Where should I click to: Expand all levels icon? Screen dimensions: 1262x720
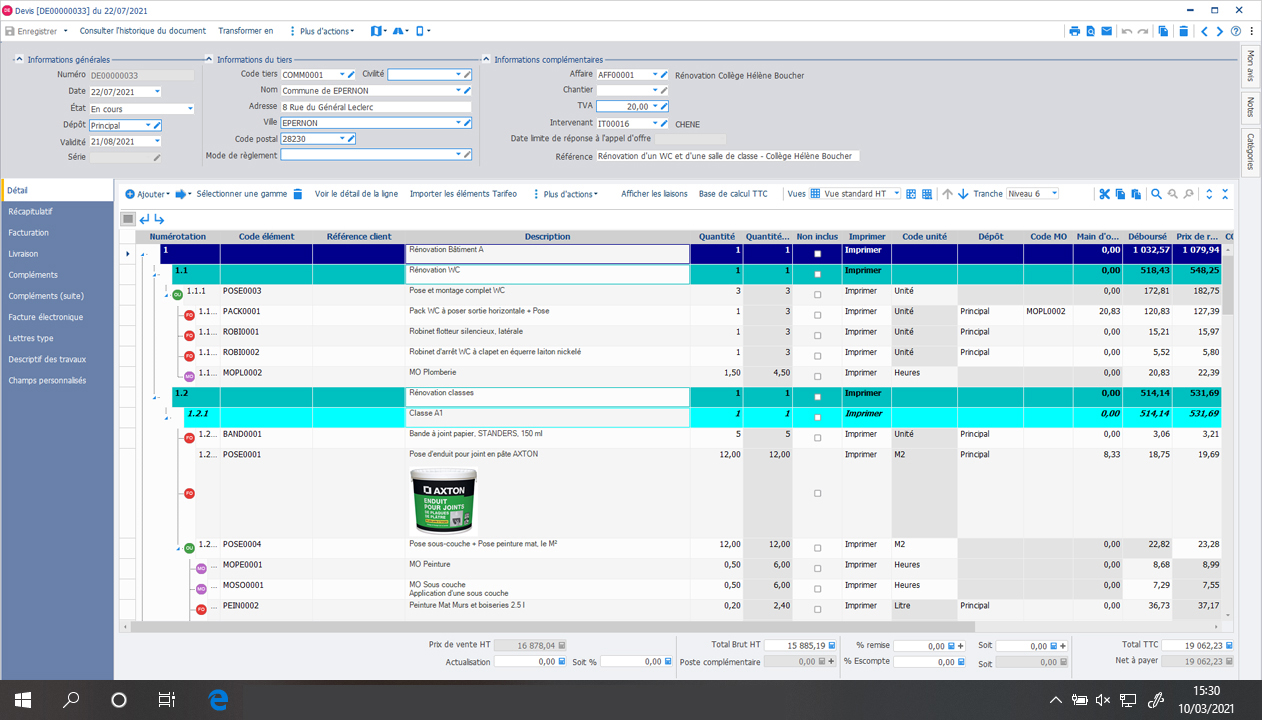1209,194
